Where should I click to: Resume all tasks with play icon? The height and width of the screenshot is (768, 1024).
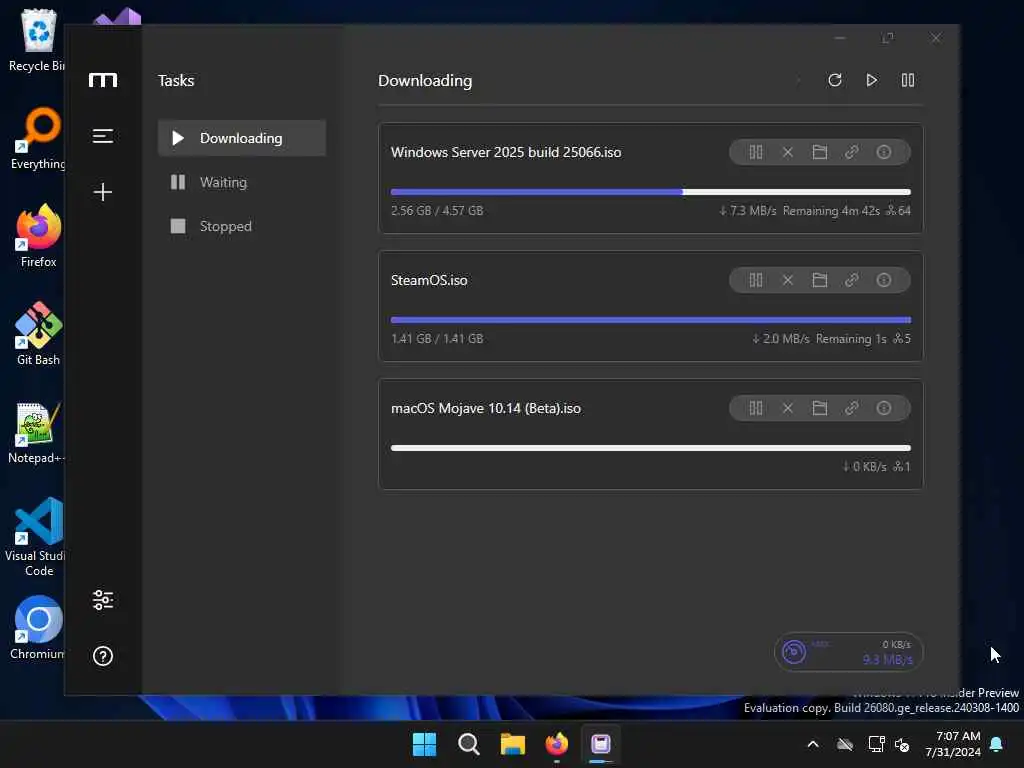(x=871, y=80)
